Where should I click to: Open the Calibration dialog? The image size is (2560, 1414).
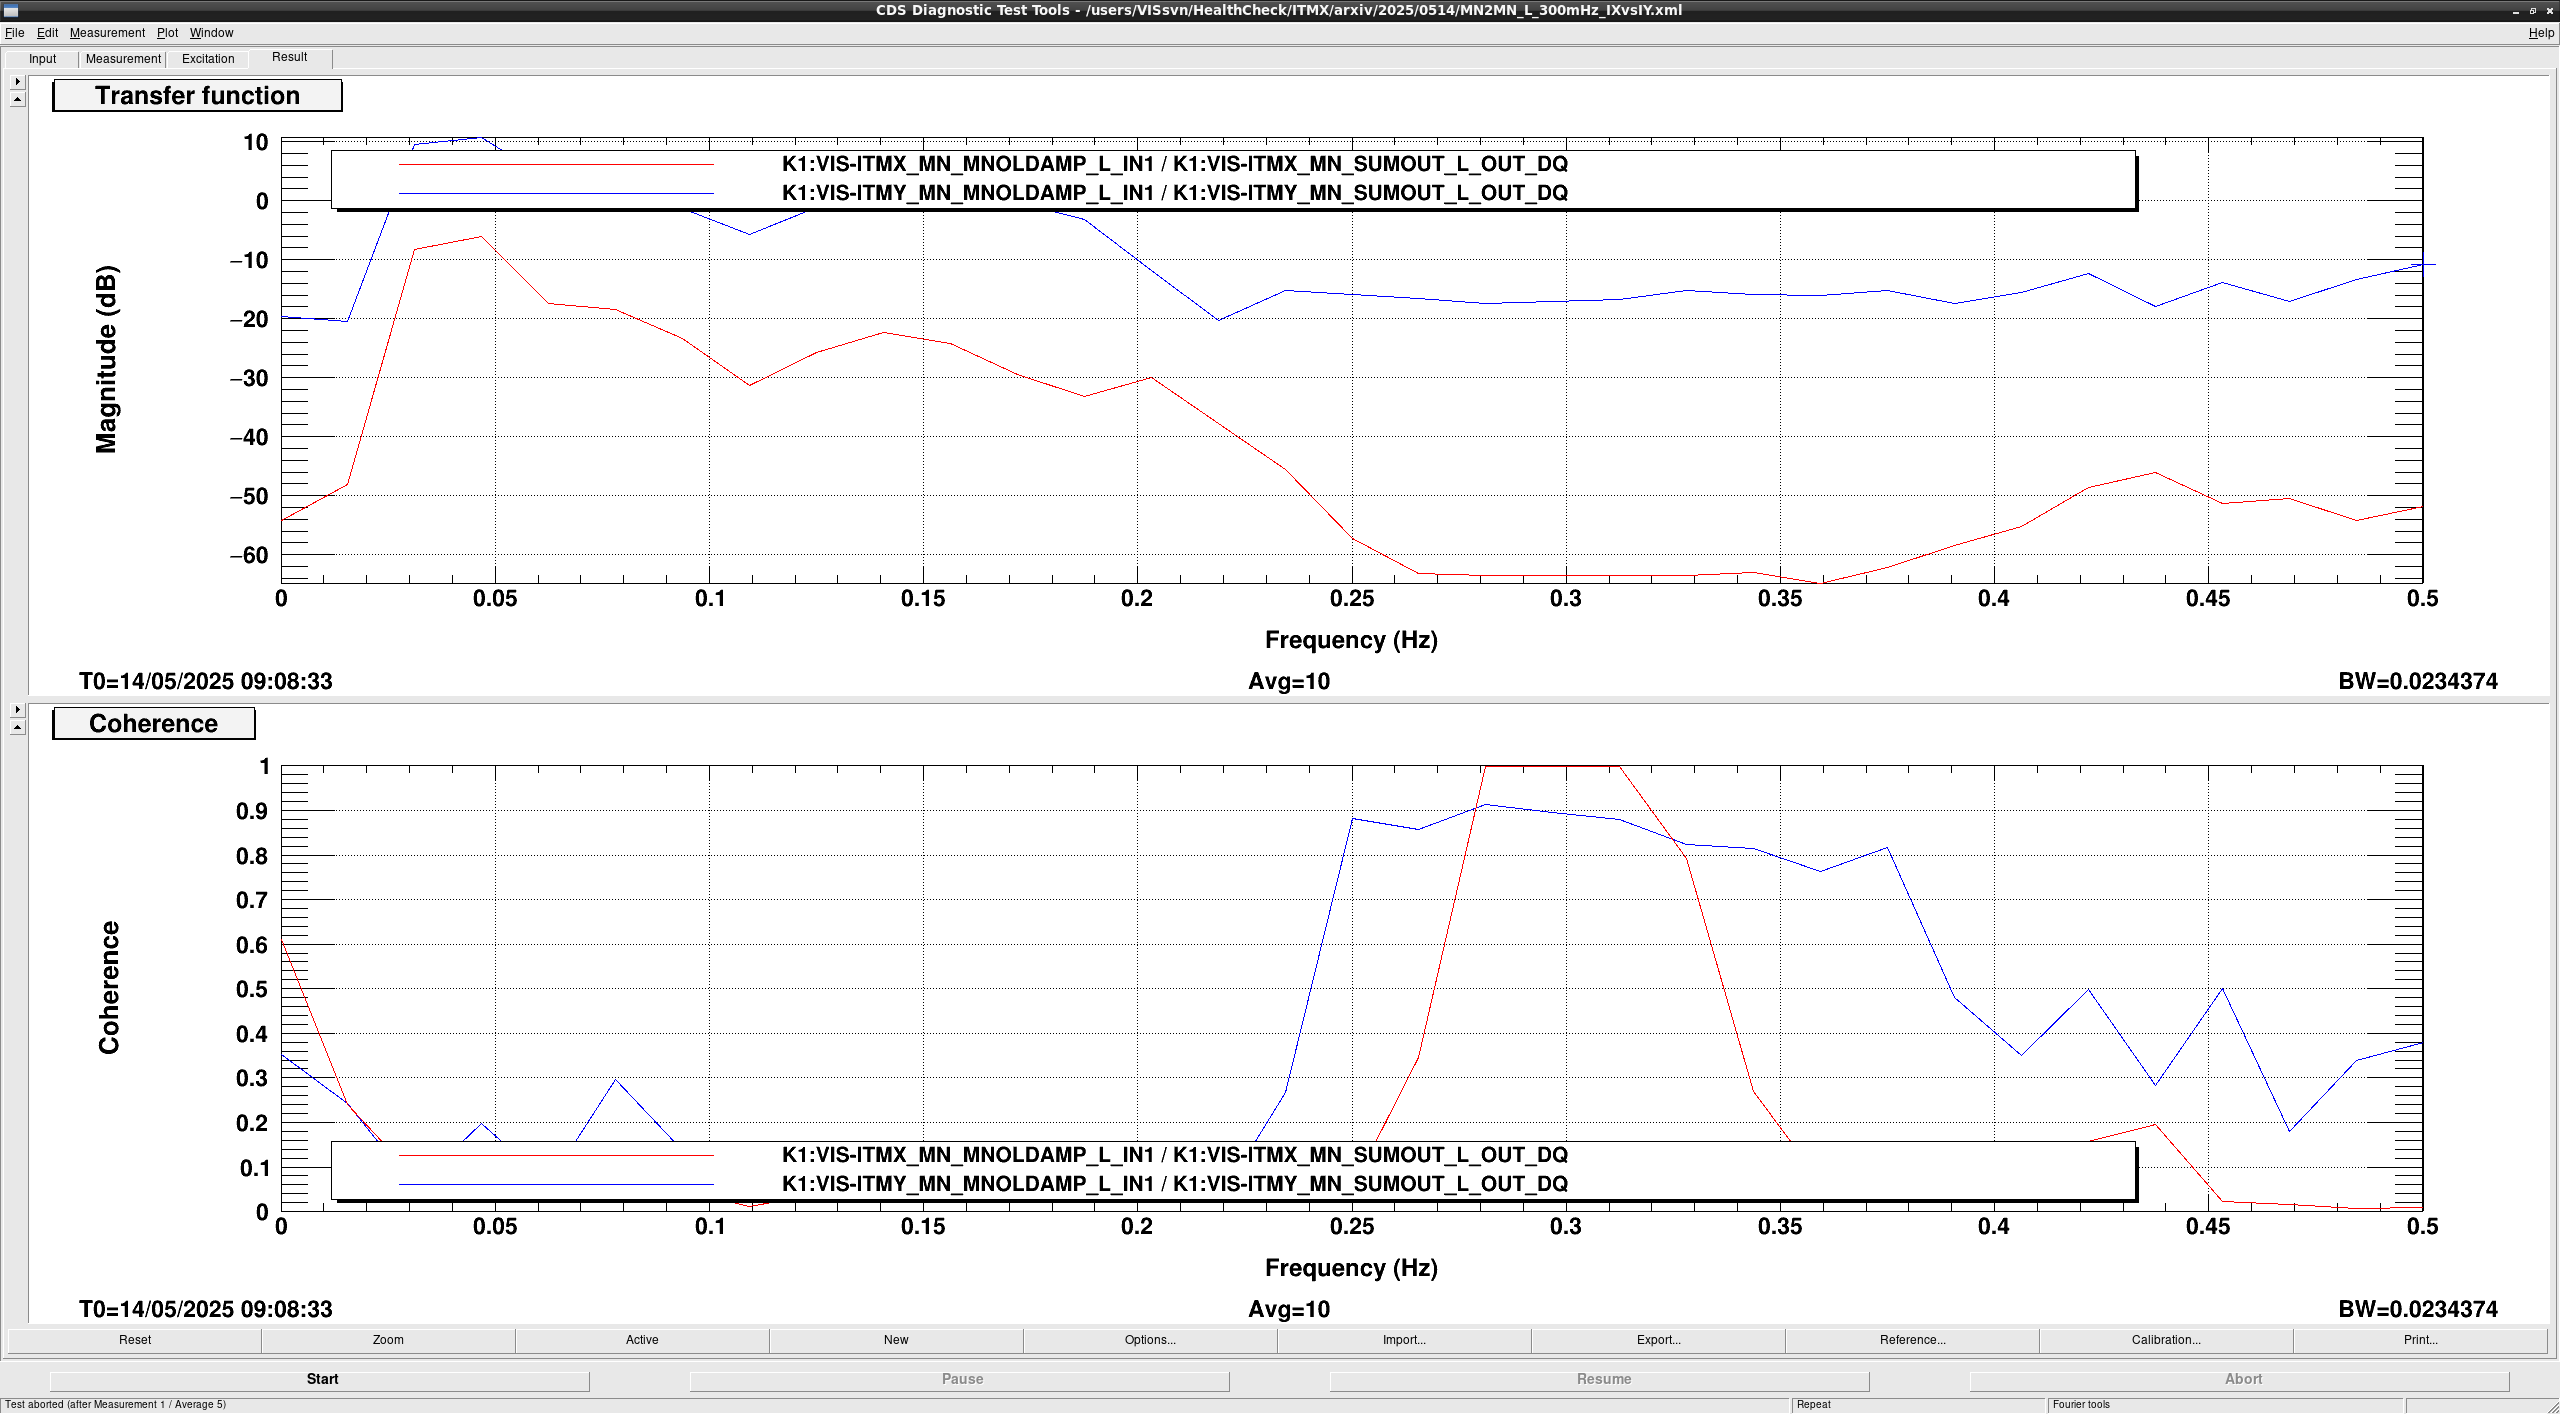click(2166, 1340)
